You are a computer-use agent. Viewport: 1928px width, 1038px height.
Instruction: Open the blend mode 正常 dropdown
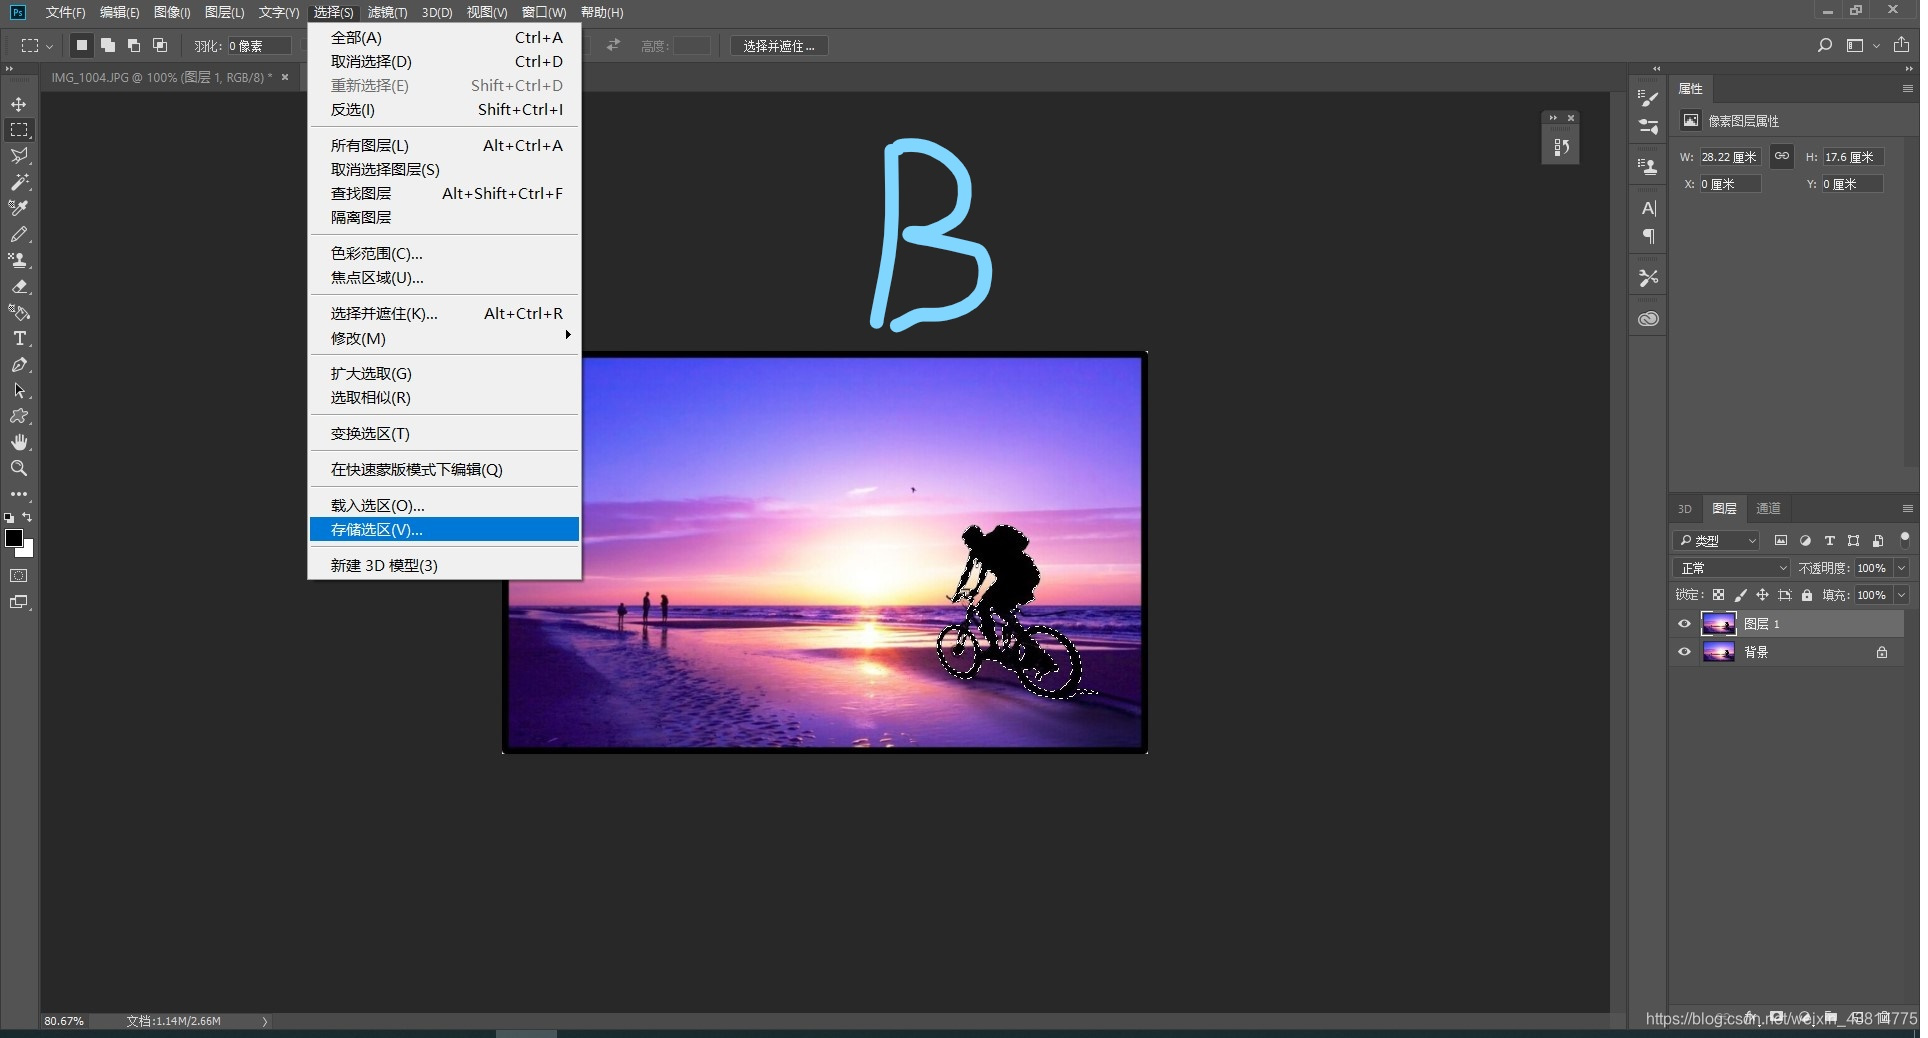1732,568
